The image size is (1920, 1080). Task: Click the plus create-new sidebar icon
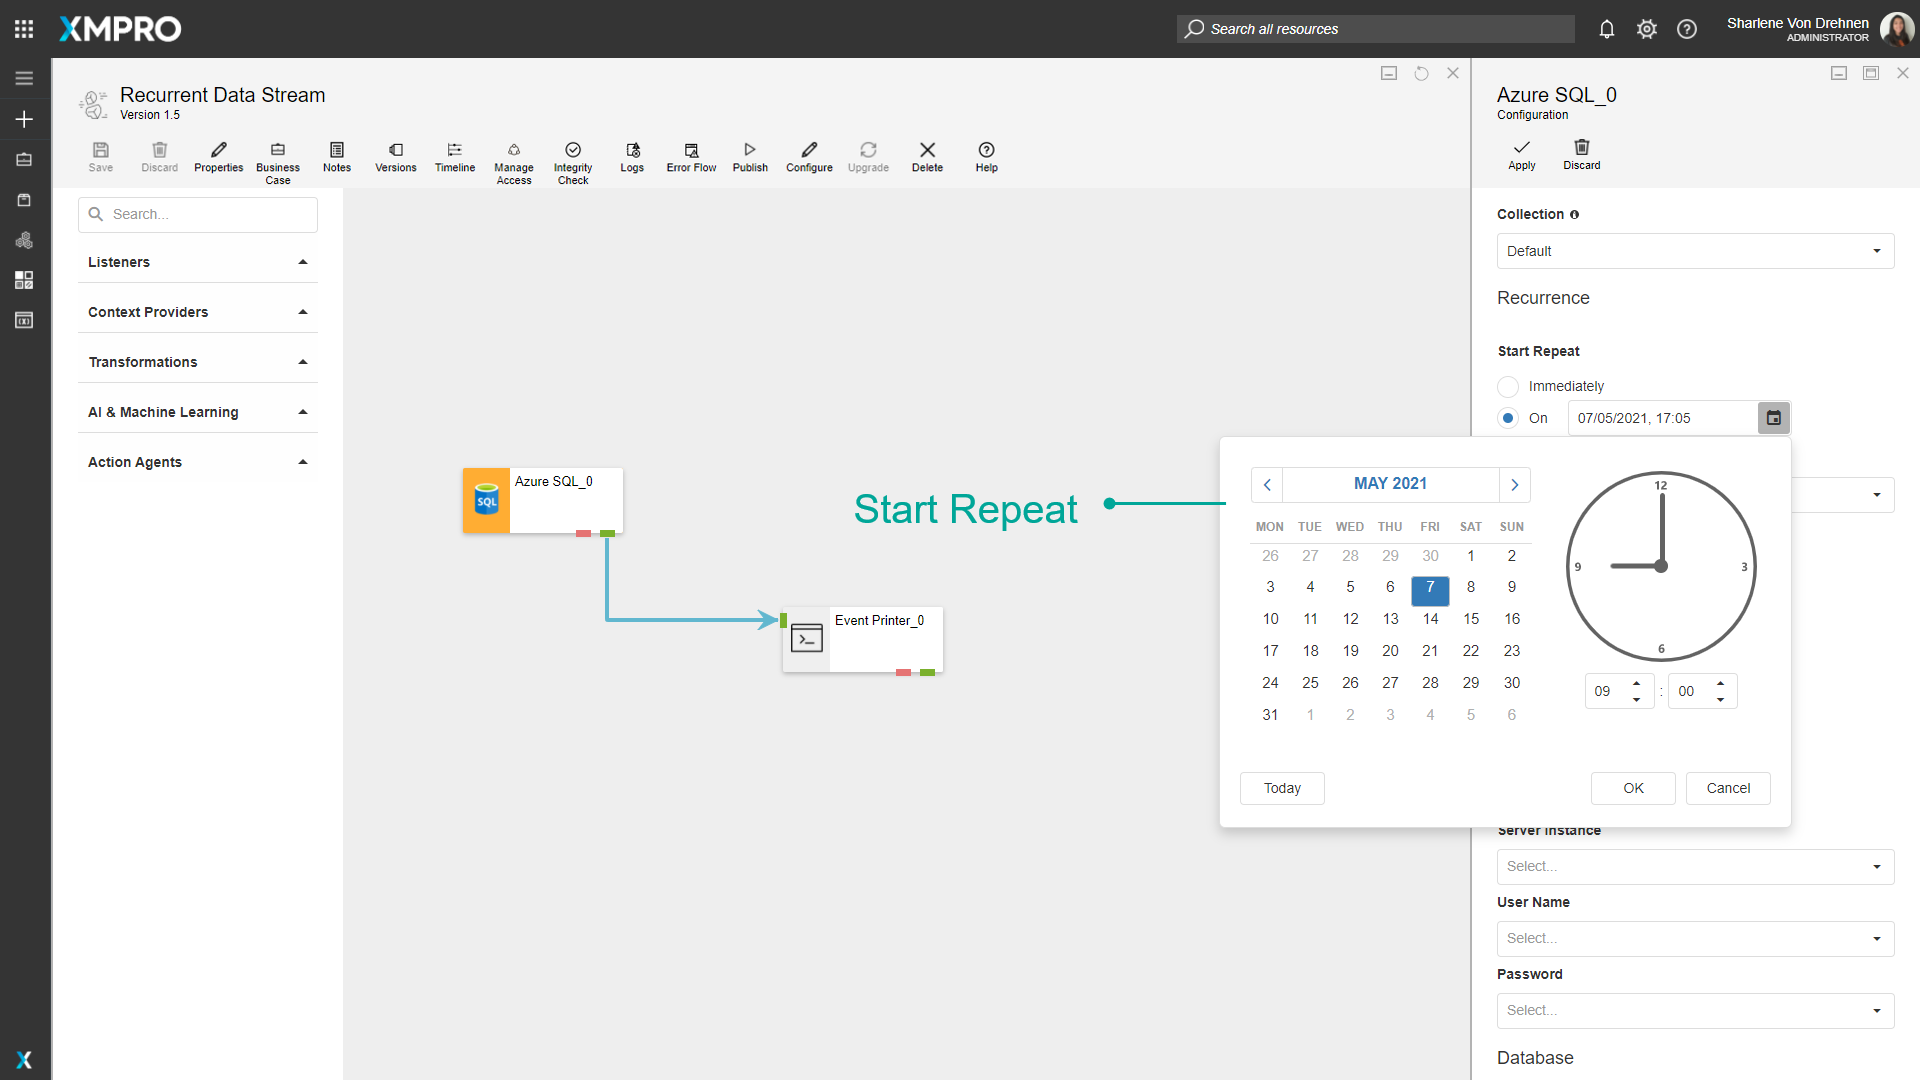(24, 119)
